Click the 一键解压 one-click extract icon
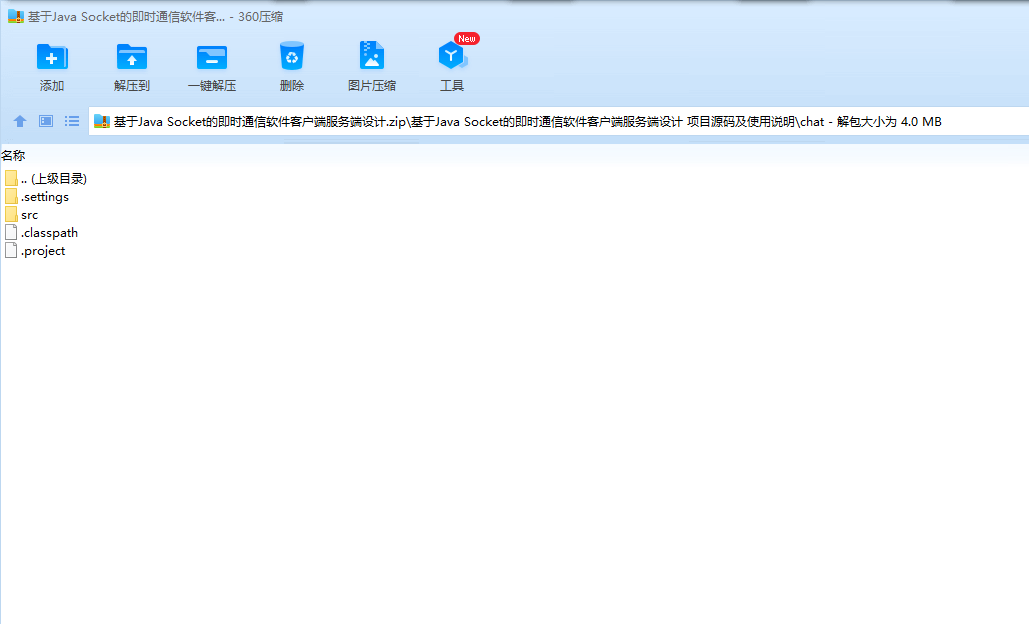Viewport: 1029px width, 624px height. pyautogui.click(x=211, y=57)
